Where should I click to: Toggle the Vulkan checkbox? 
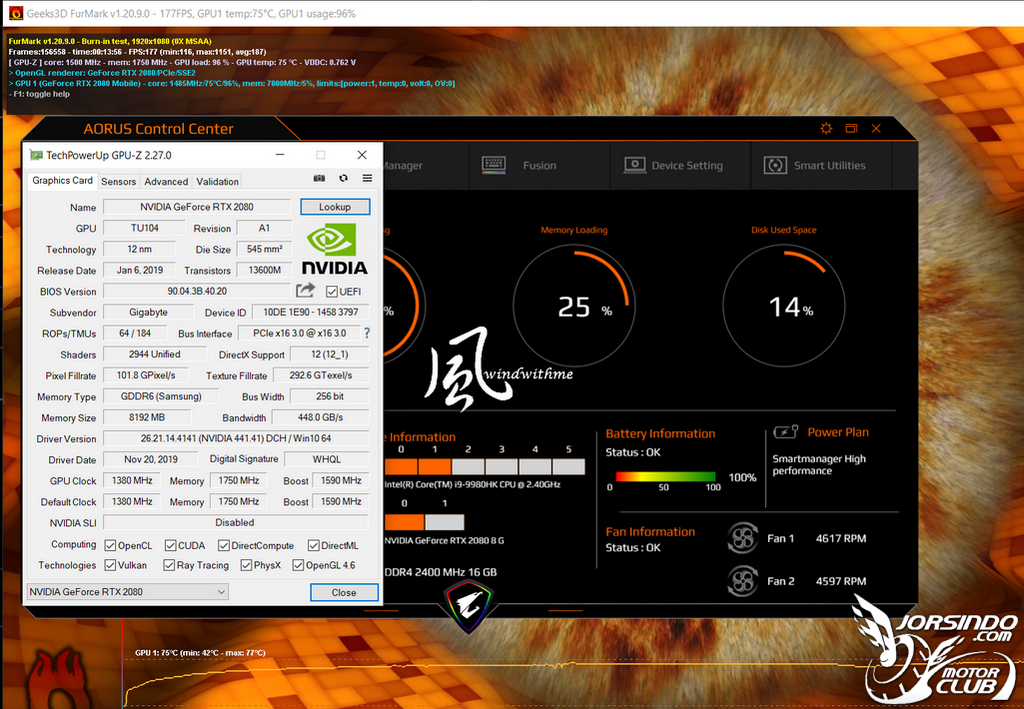click(x=110, y=565)
